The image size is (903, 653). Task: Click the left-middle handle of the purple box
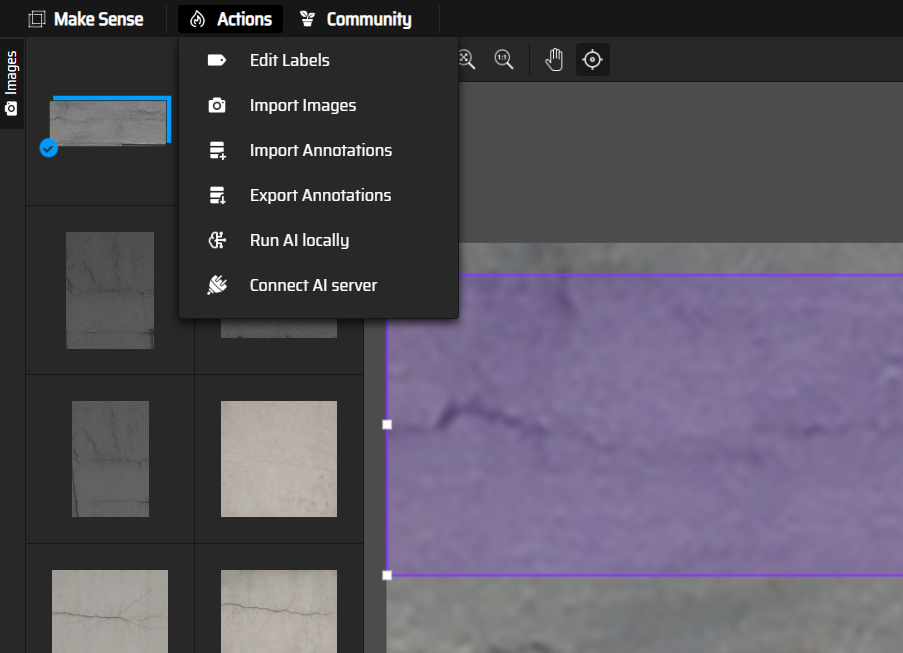[x=387, y=424]
